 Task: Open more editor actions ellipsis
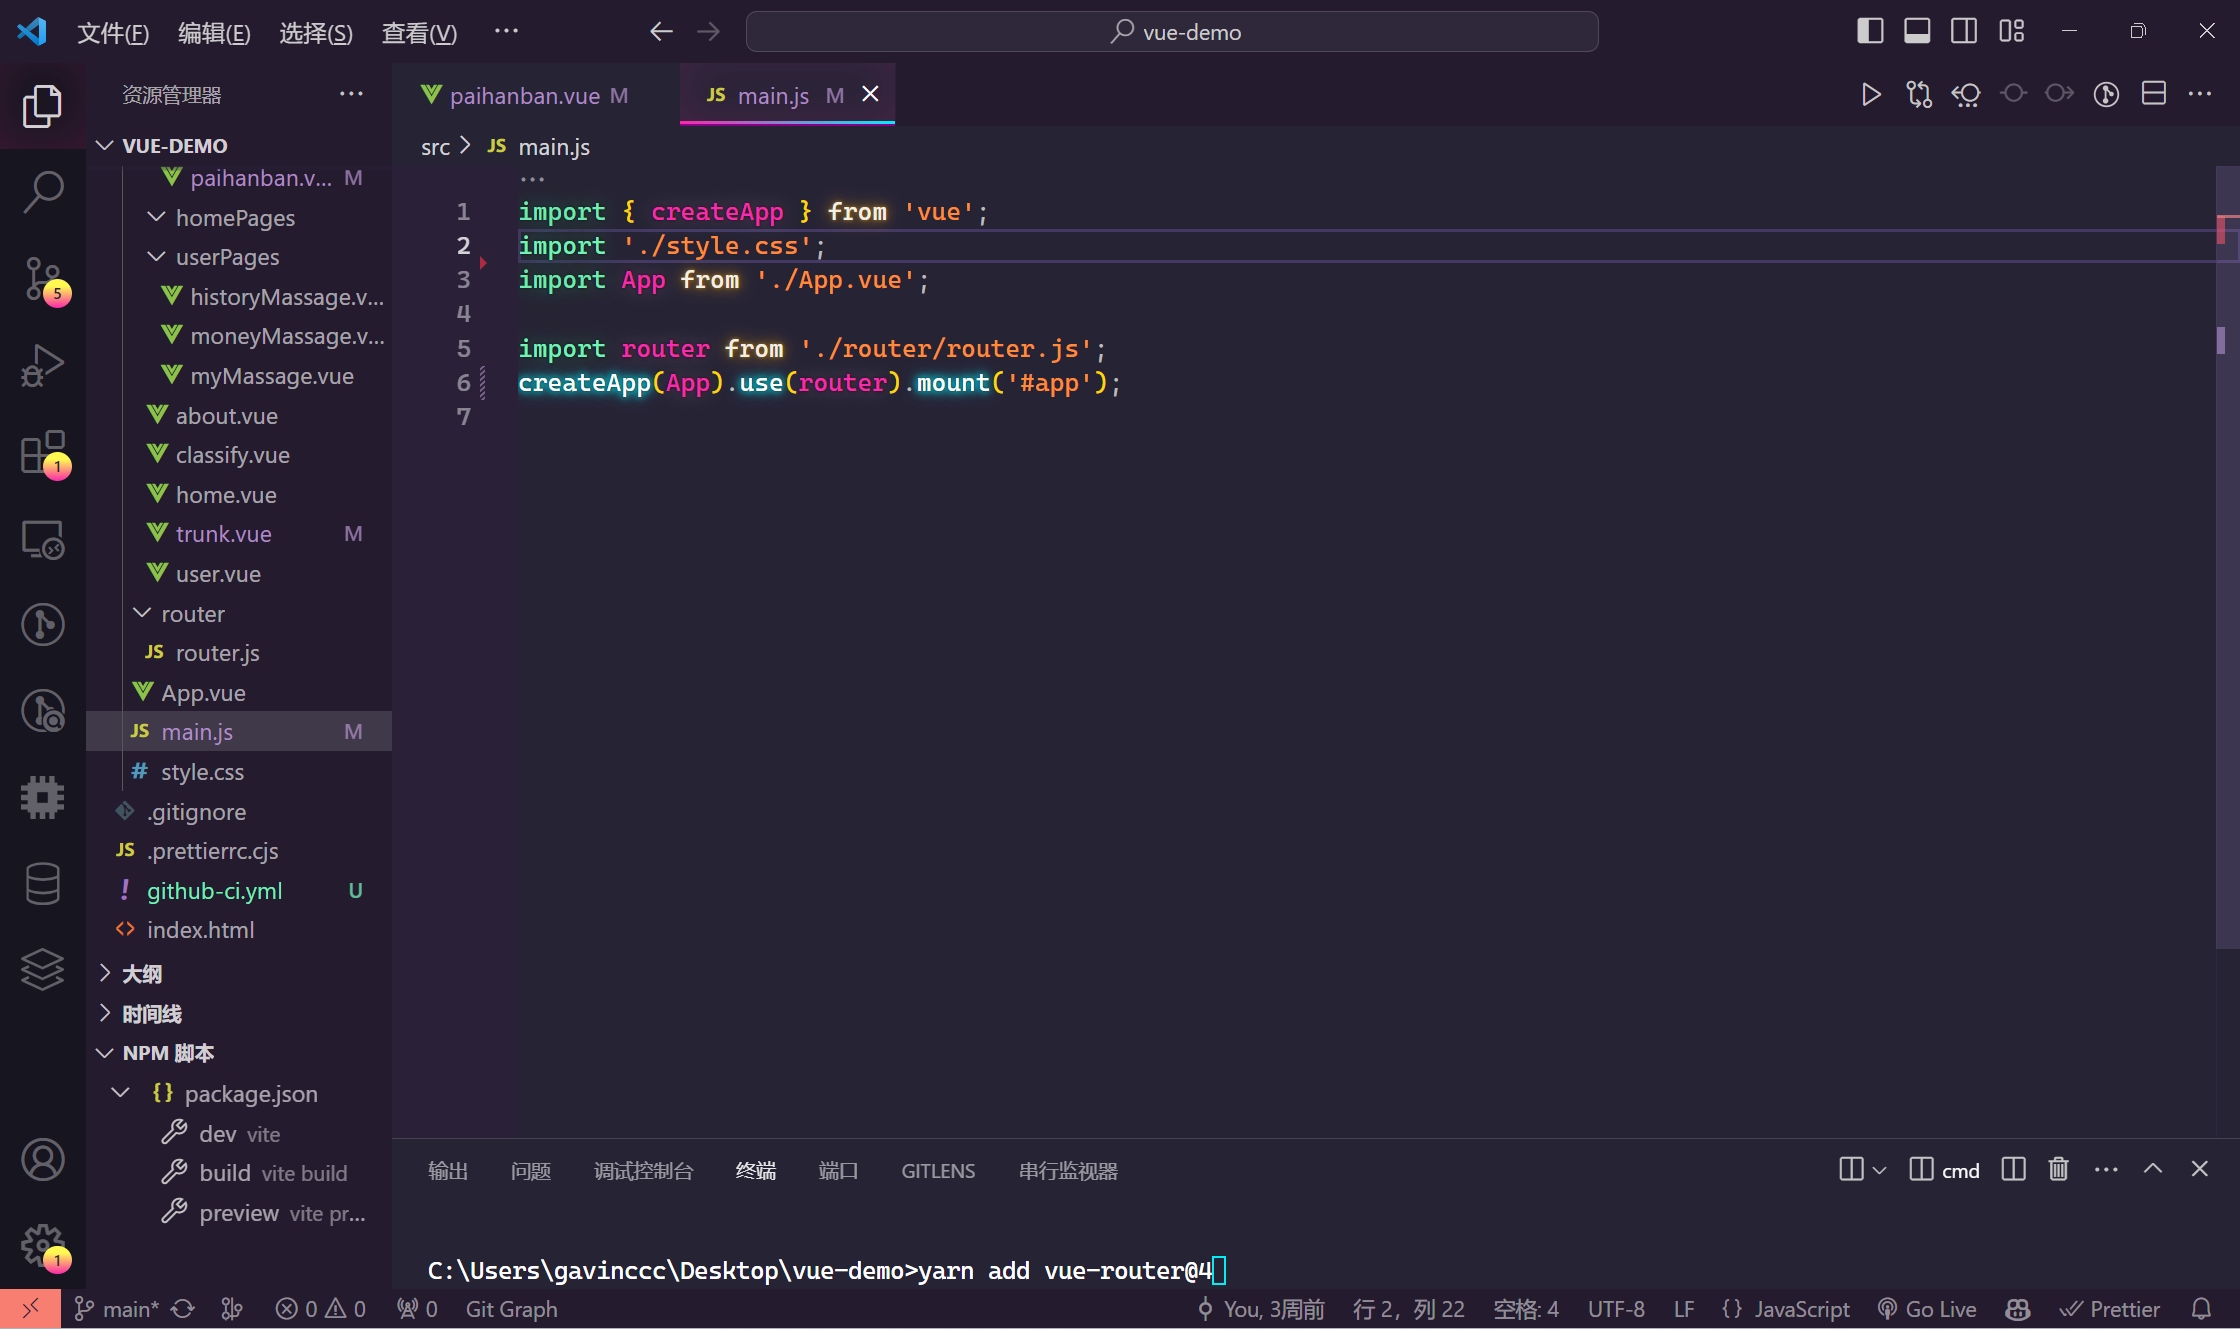point(2200,94)
